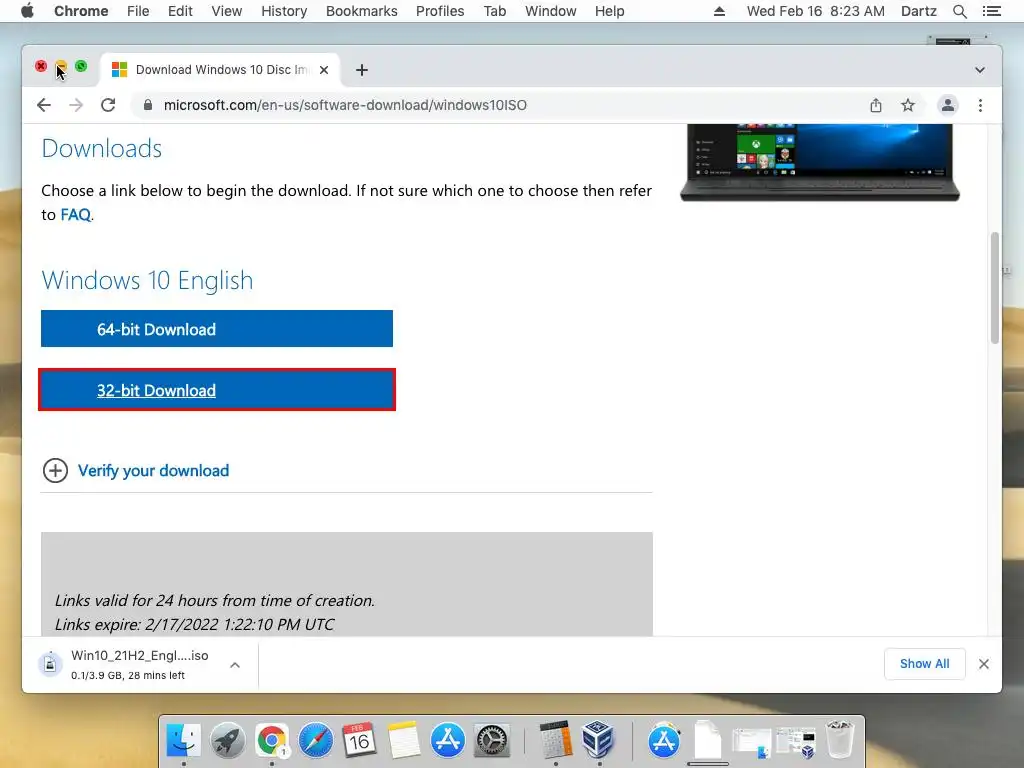Open Spotlight search in menu bar
The height and width of the screenshot is (768, 1024).
click(959, 11)
